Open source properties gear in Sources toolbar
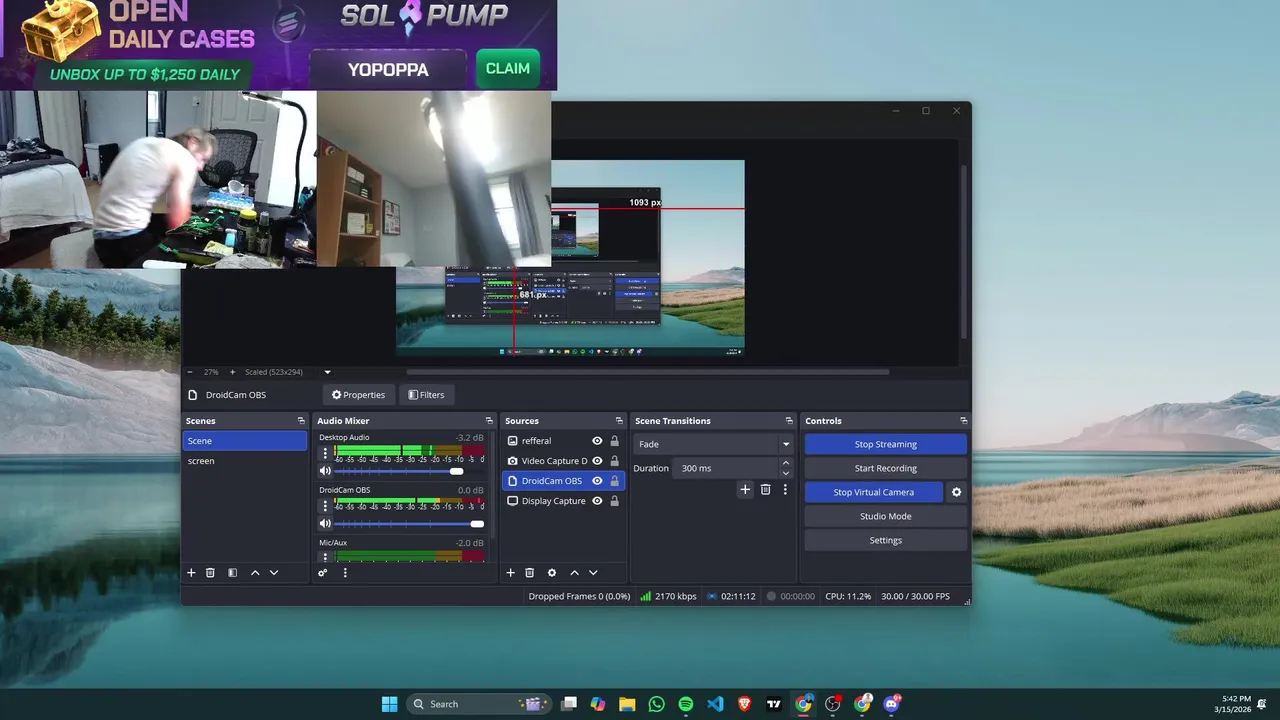The height and width of the screenshot is (720, 1280). pos(551,573)
